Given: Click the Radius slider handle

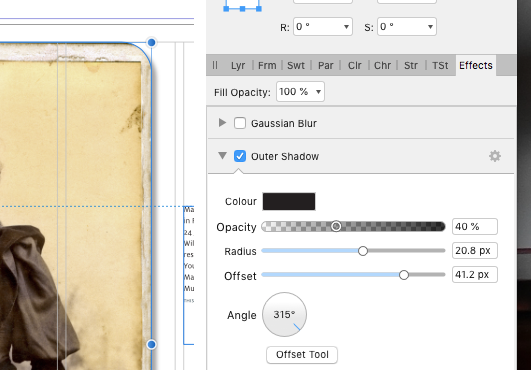Looking at the screenshot, I should pyautogui.click(x=363, y=251).
